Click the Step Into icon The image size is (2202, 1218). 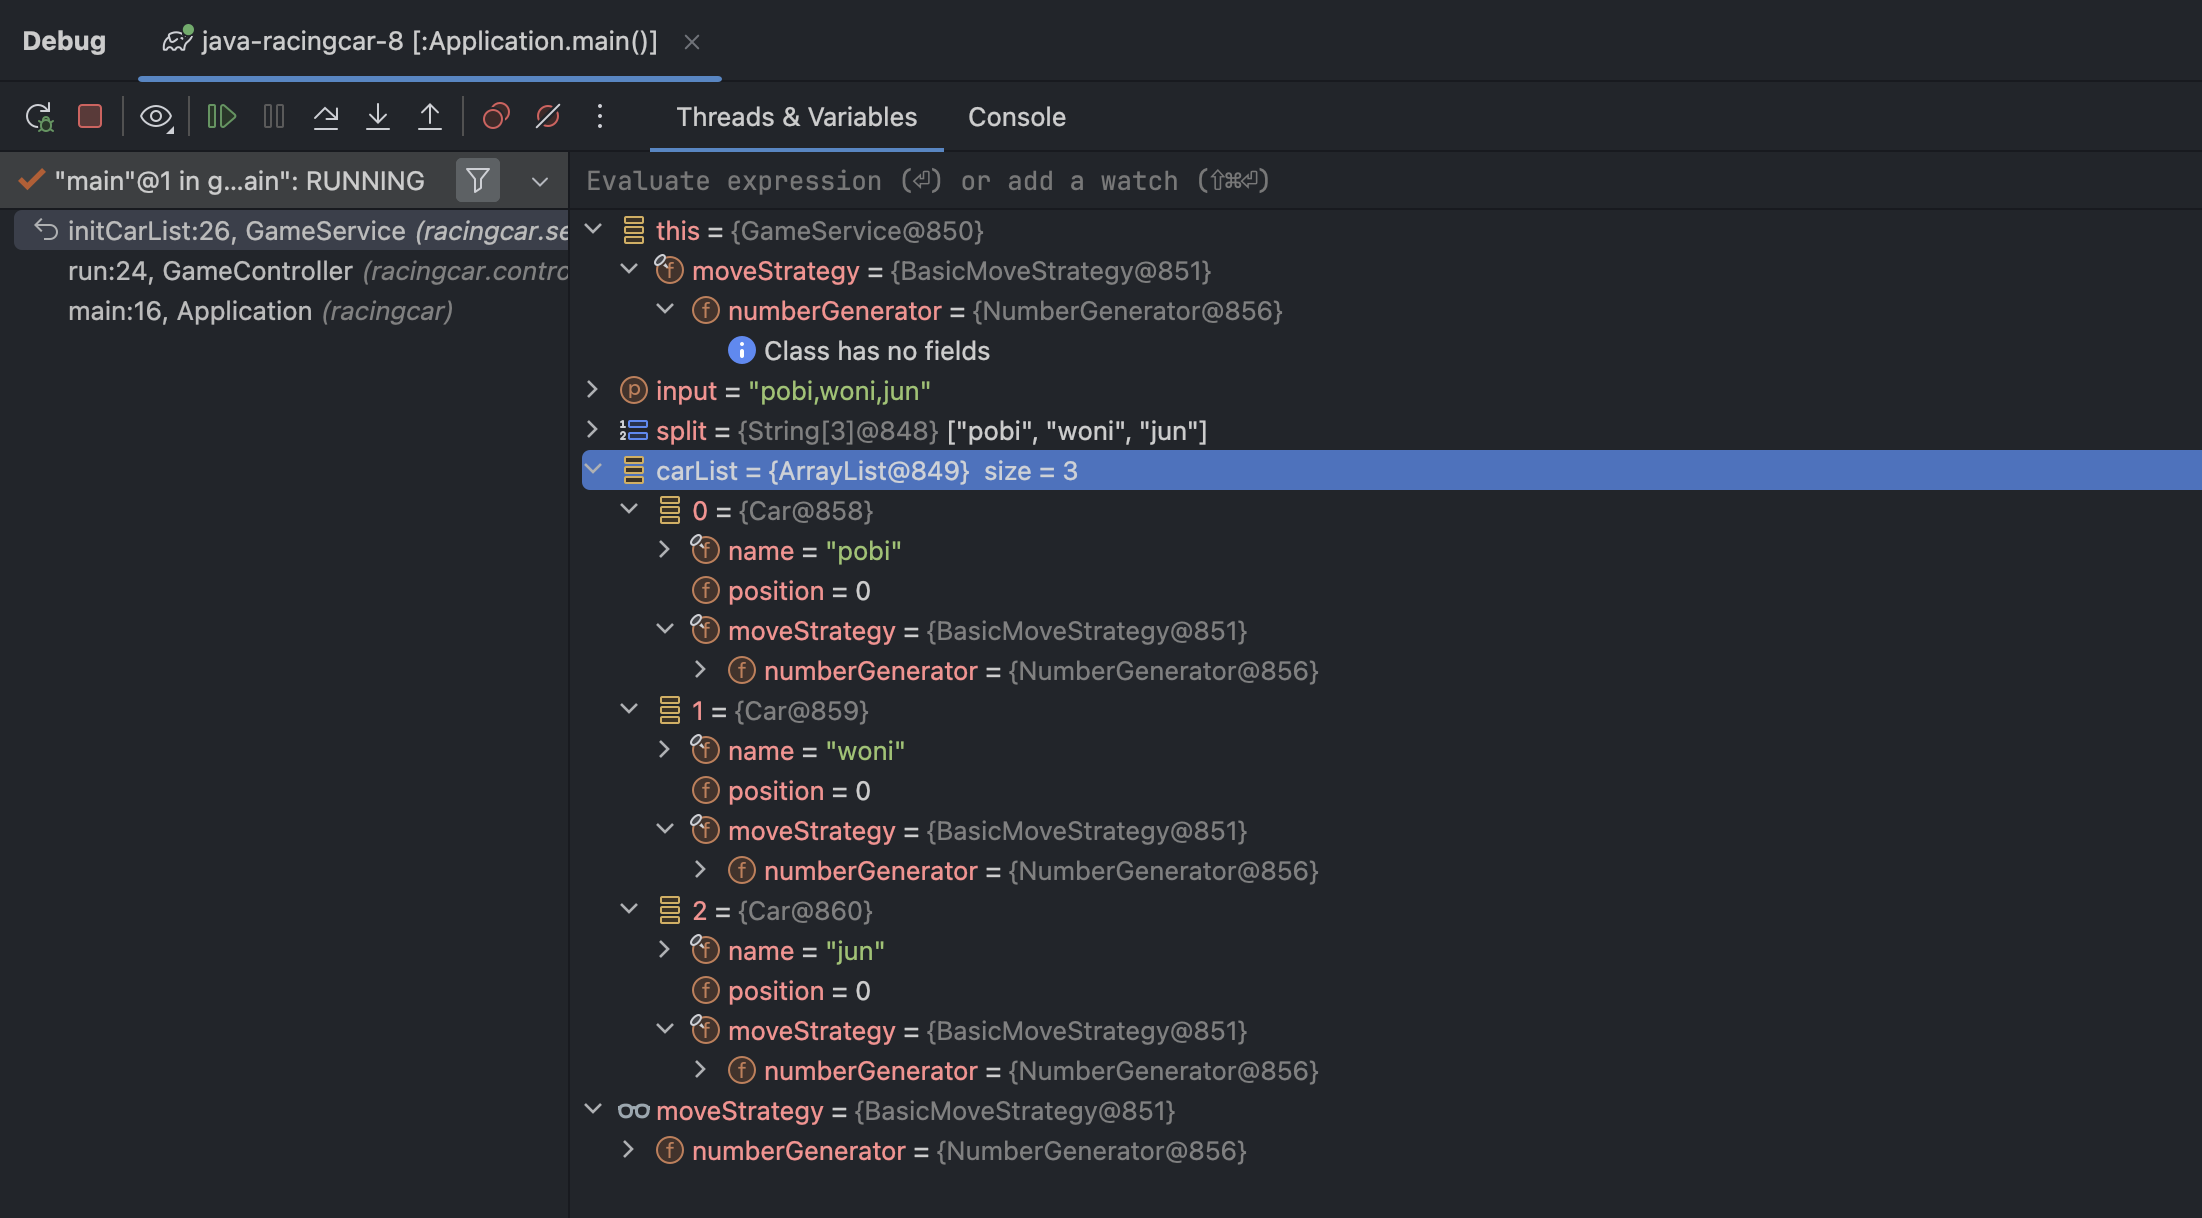(x=378, y=117)
